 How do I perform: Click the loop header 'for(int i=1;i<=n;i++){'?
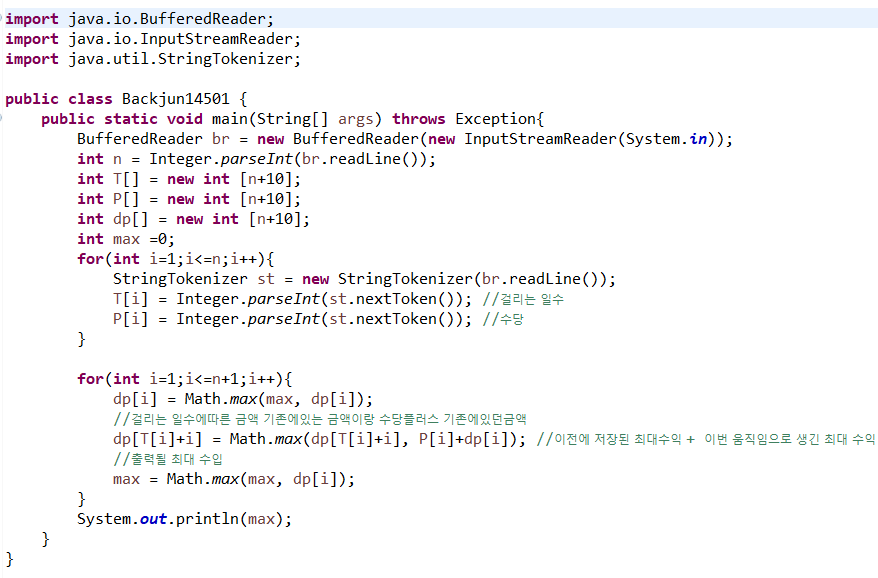(176, 259)
